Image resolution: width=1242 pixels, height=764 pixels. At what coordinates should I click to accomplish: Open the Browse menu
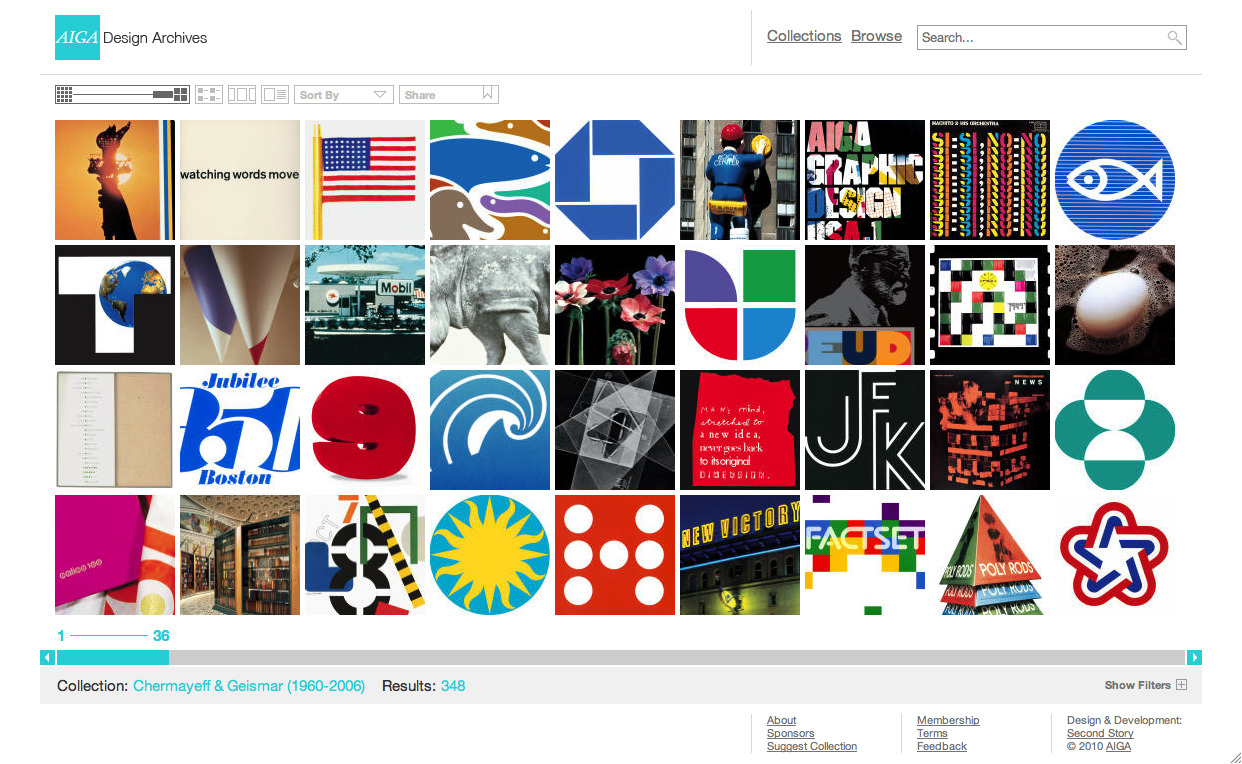click(876, 36)
